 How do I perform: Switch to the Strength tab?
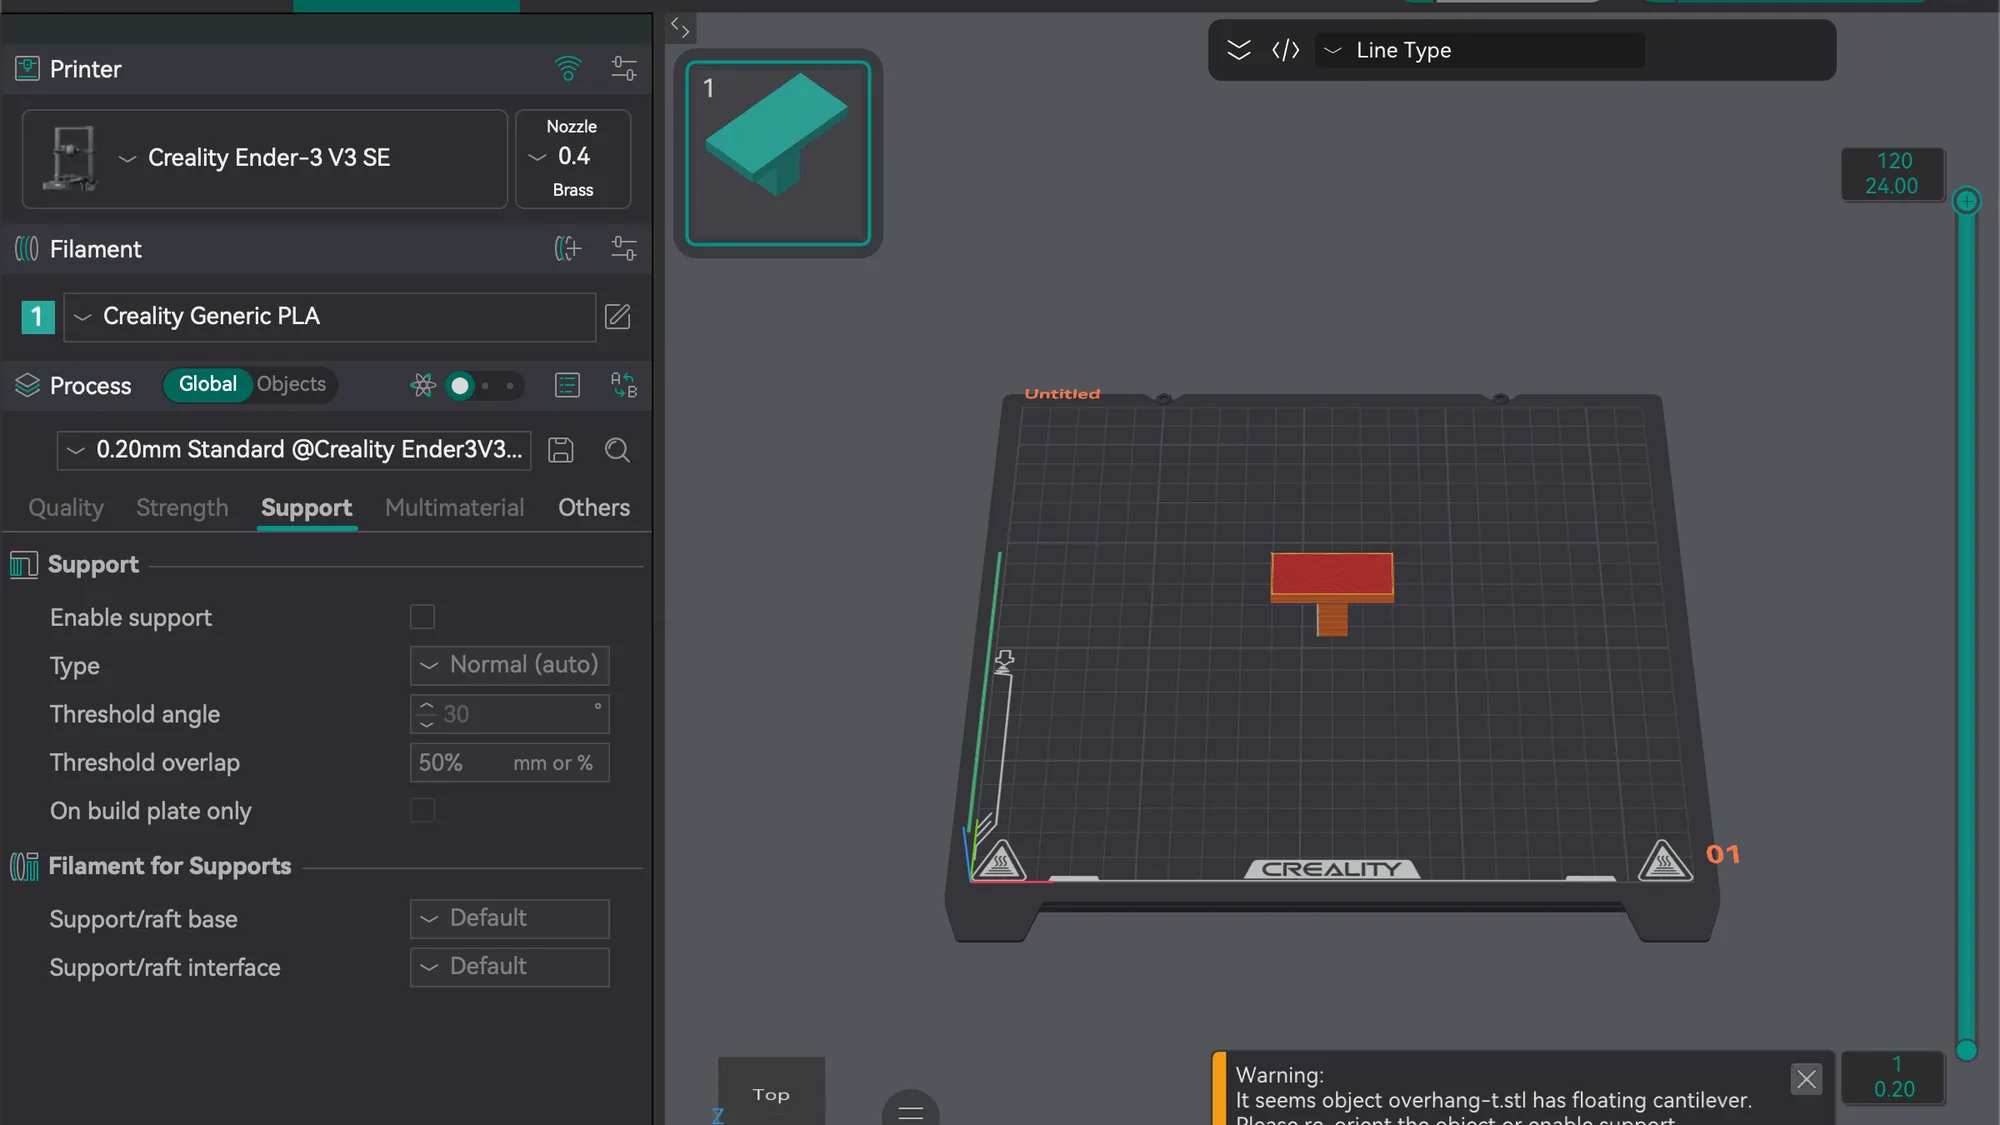click(182, 508)
